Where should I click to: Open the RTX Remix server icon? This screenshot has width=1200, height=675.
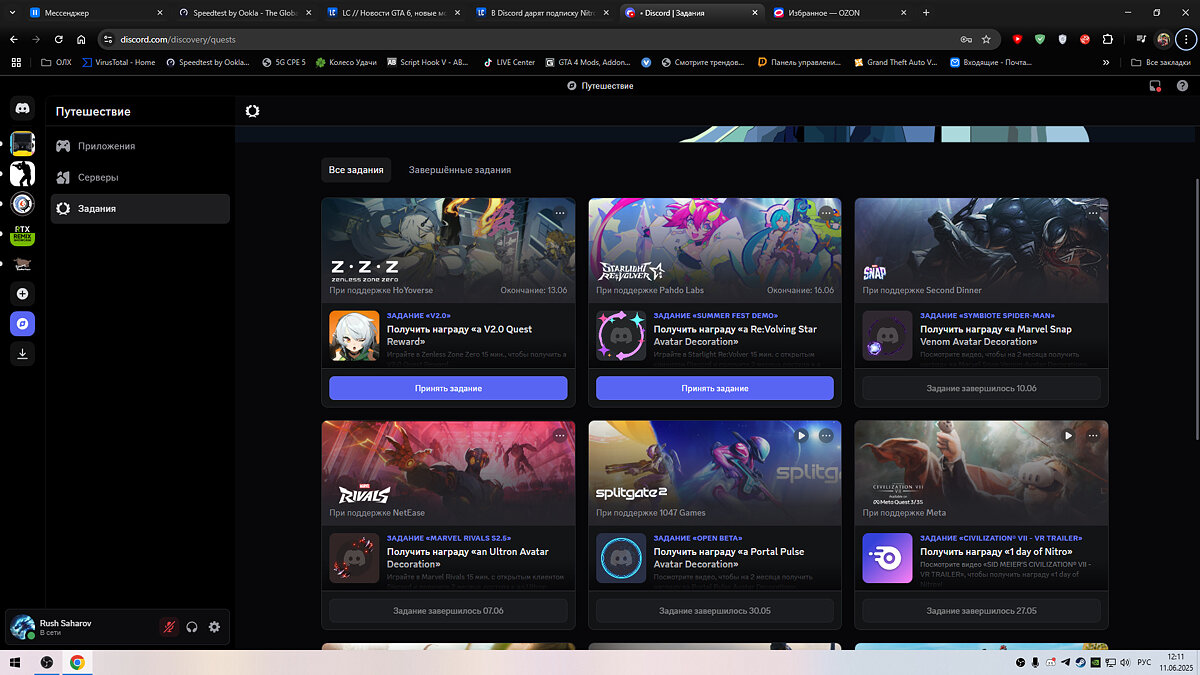pyautogui.click(x=22, y=235)
